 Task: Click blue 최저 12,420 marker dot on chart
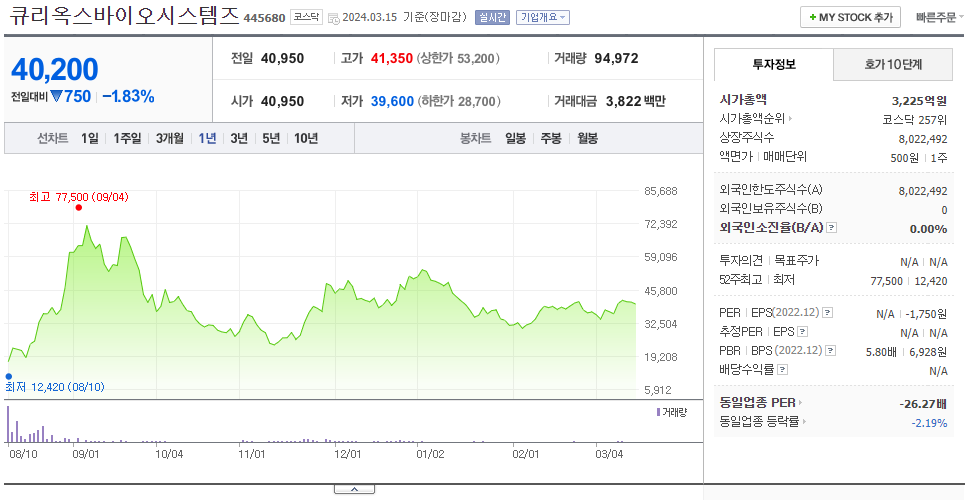[9, 377]
